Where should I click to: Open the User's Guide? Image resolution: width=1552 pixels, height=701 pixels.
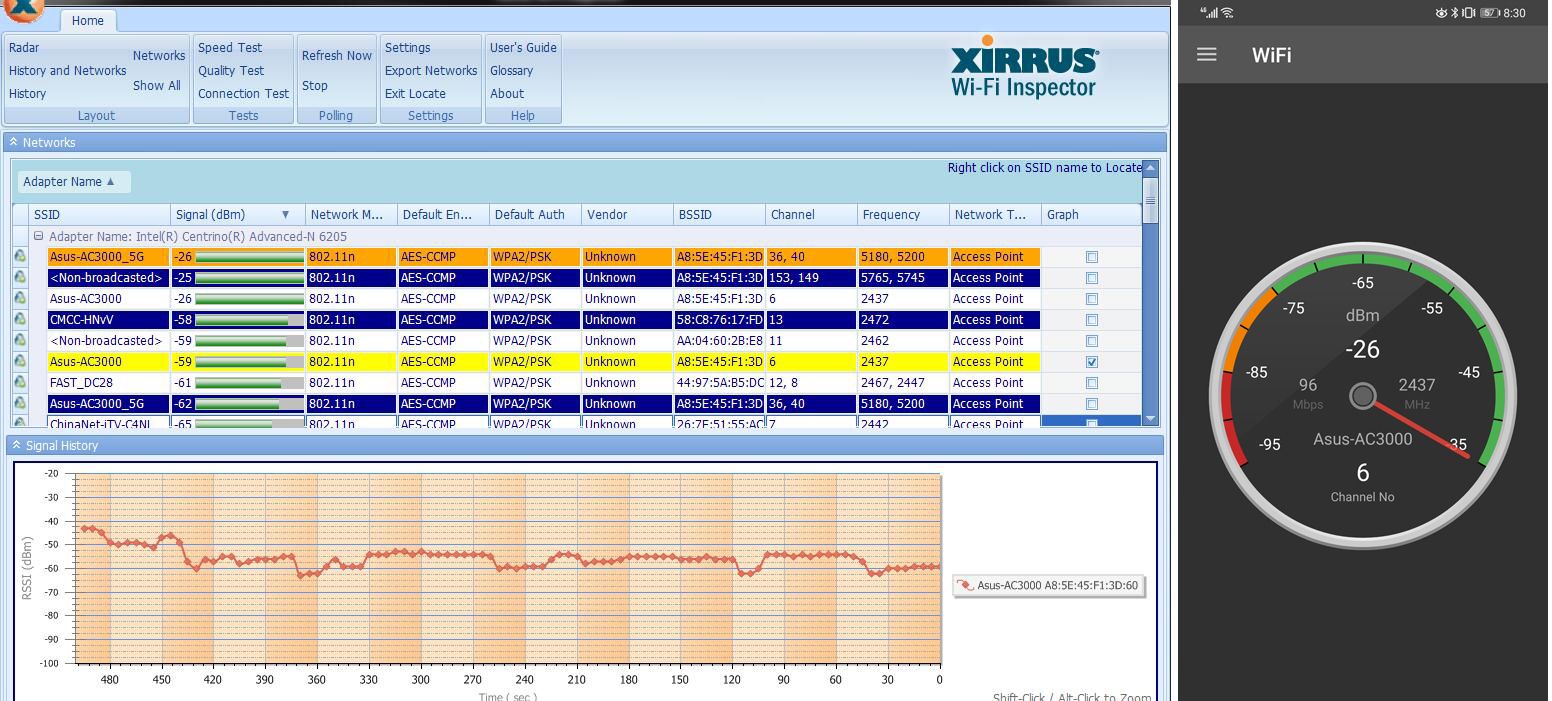coord(523,48)
